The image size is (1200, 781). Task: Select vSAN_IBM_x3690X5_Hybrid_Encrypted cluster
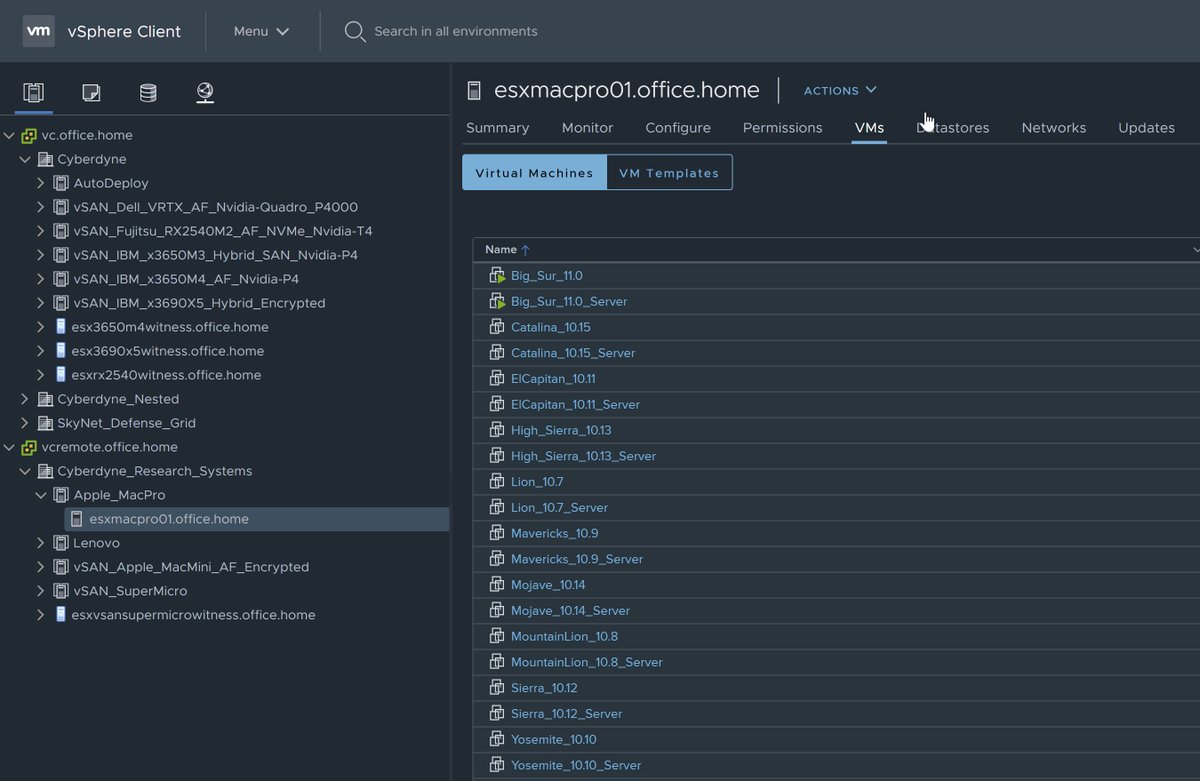tap(199, 303)
